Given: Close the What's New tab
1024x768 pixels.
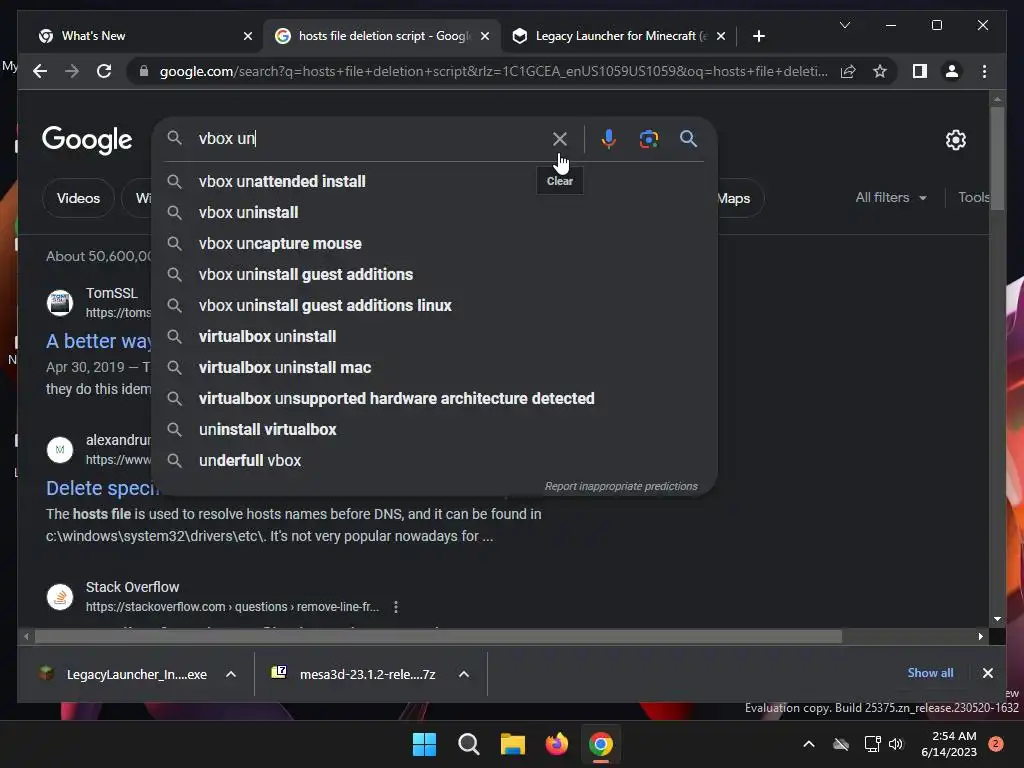Looking at the screenshot, I should point(248,36).
